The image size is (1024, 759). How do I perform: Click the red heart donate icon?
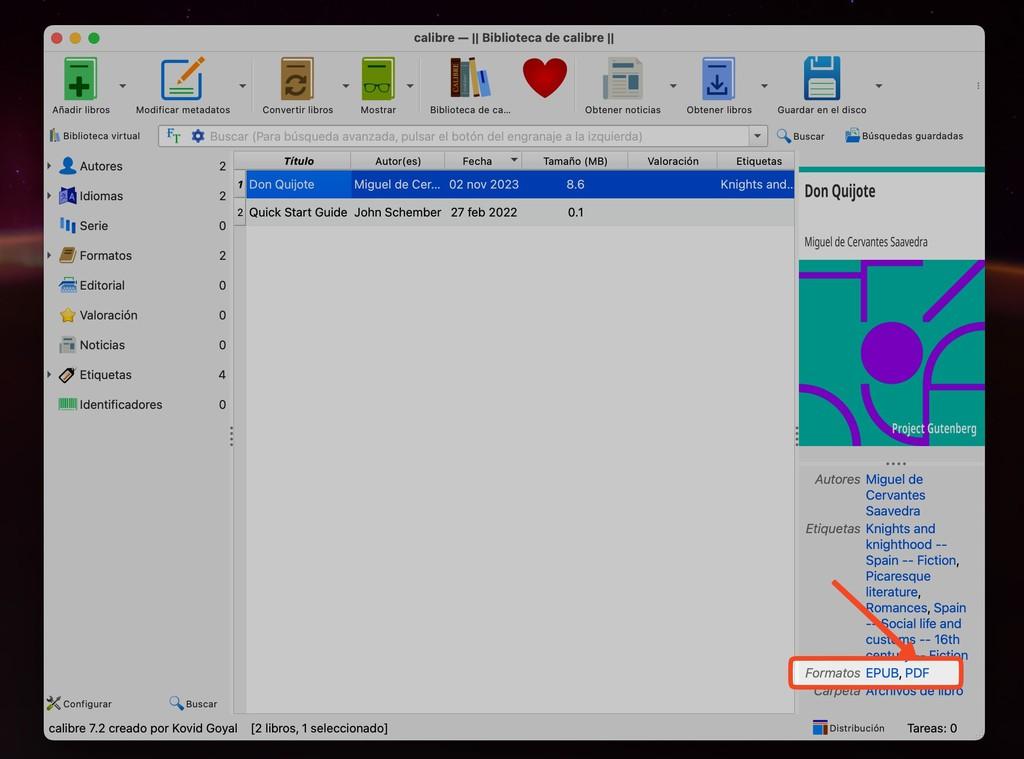[x=545, y=77]
